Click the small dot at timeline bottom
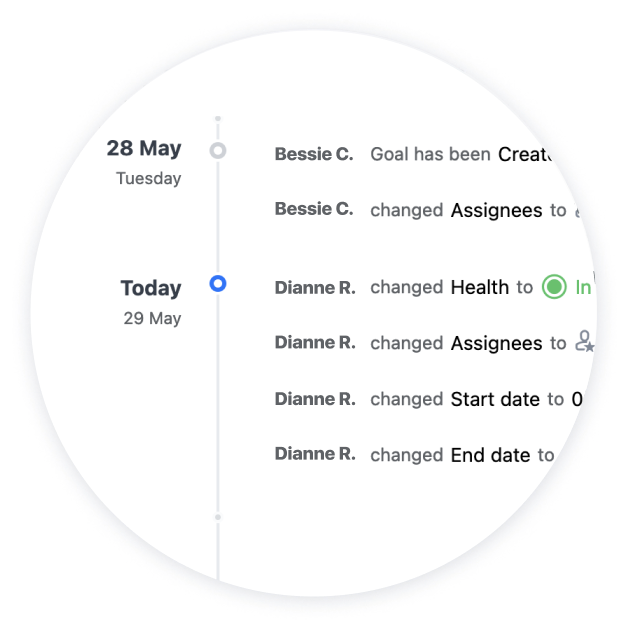Image resolution: width=627 pixels, height=627 pixels. pos(218,517)
